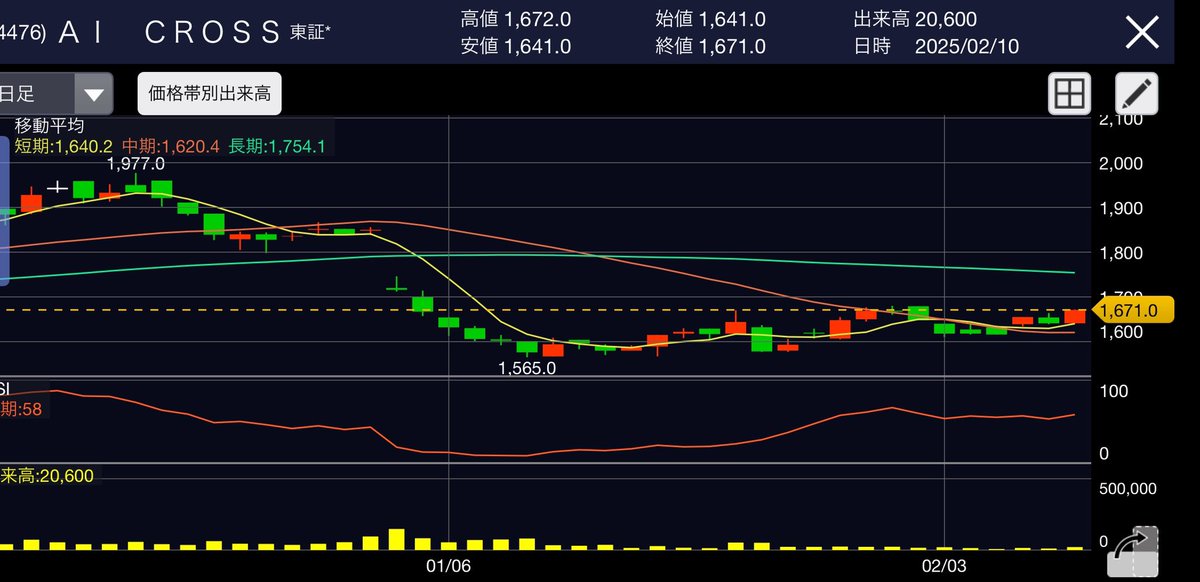Tap the 01/06 date marker

click(448, 566)
